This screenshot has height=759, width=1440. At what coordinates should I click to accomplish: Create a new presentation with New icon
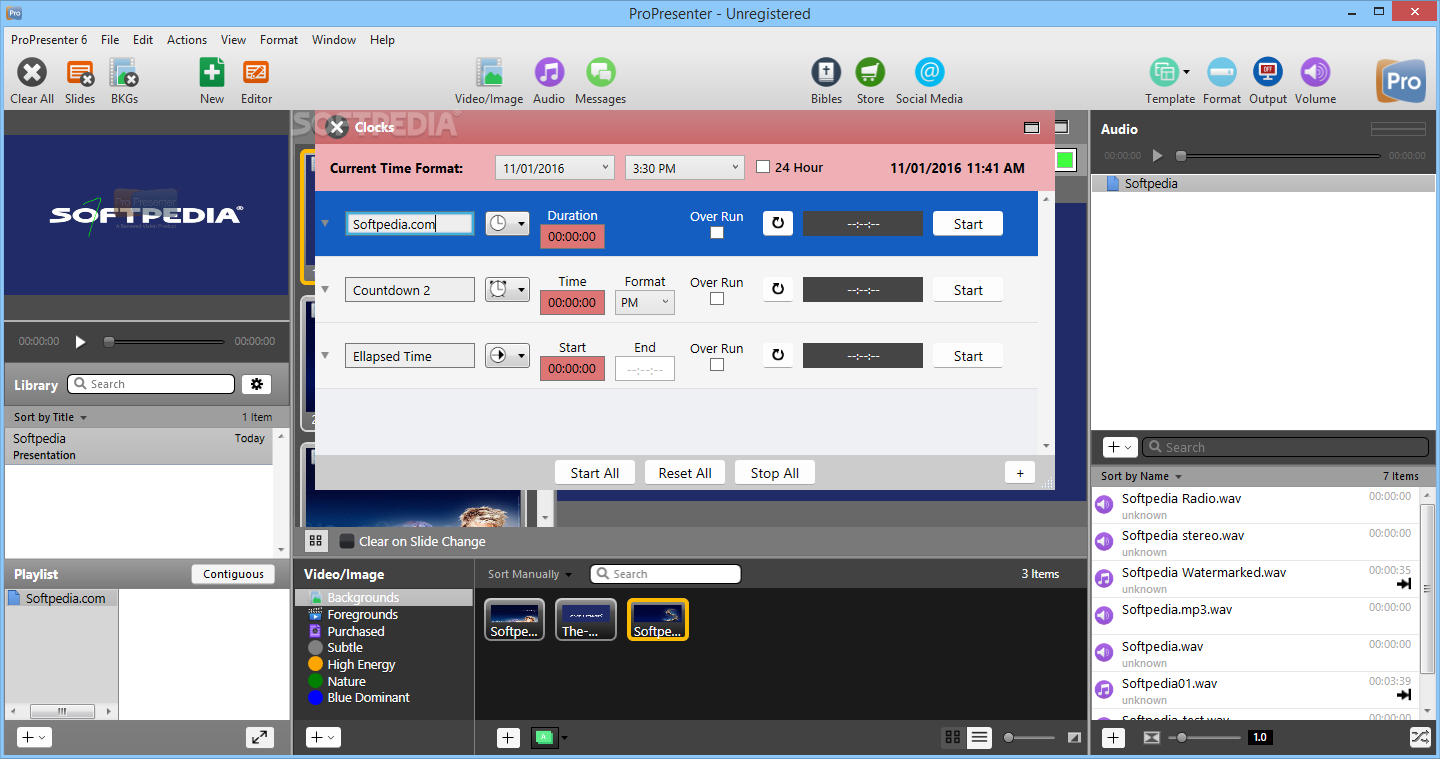click(x=212, y=73)
